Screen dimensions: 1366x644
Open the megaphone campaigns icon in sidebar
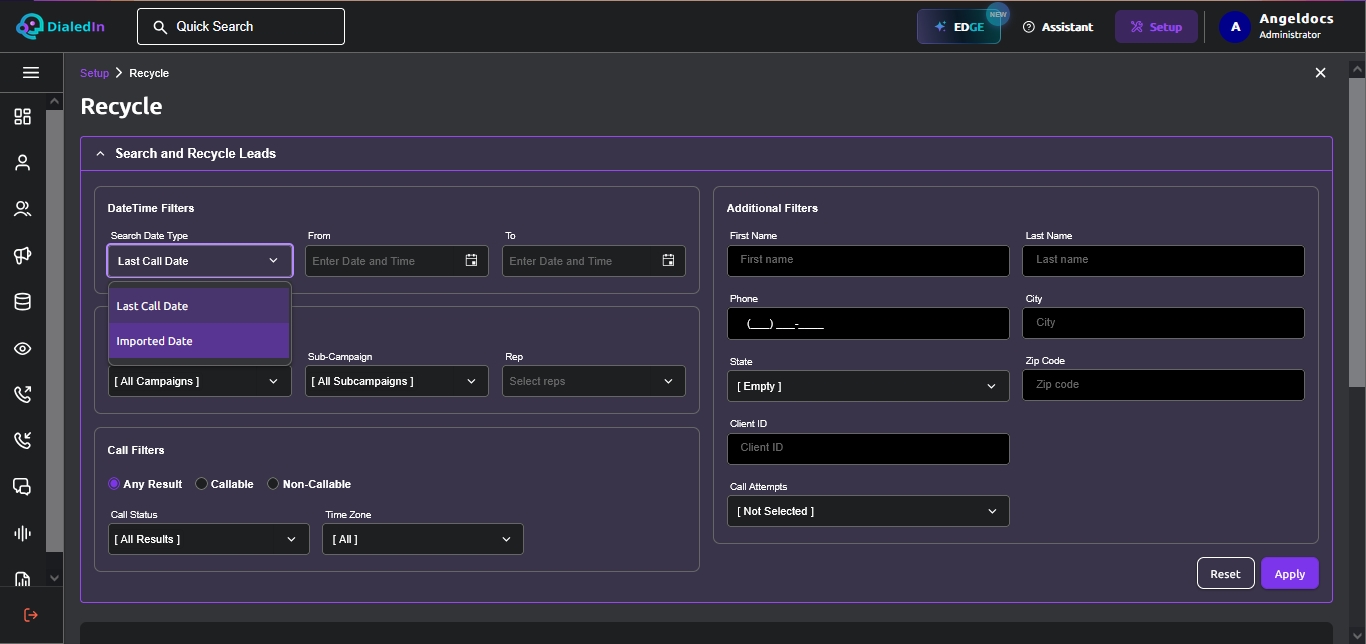(22, 256)
